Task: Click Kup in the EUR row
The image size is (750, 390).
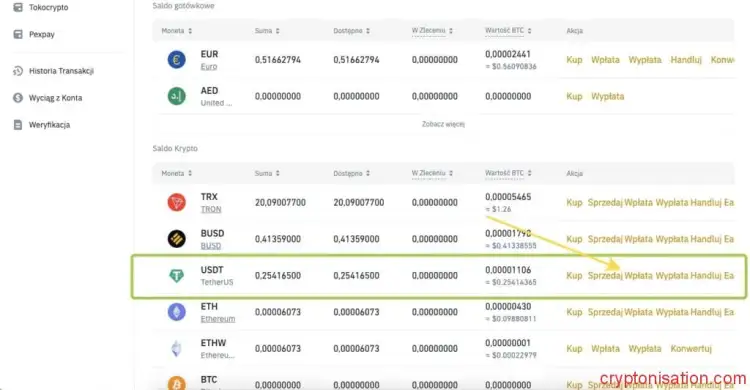Action: click(574, 60)
